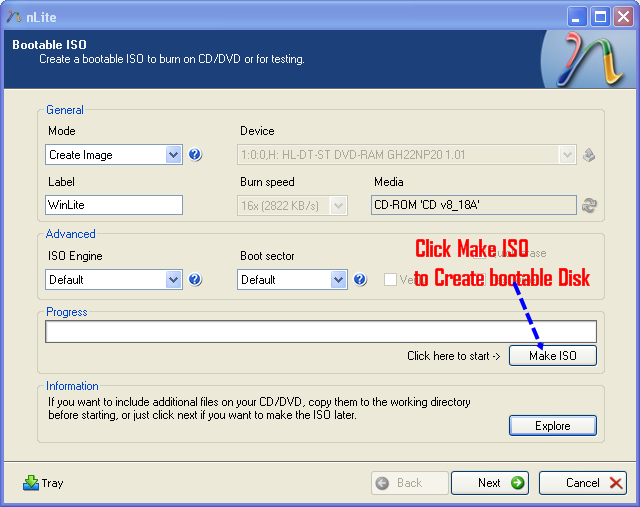Click the help icon beside Mode dropdown
This screenshot has height=507, width=640.
tap(195, 155)
